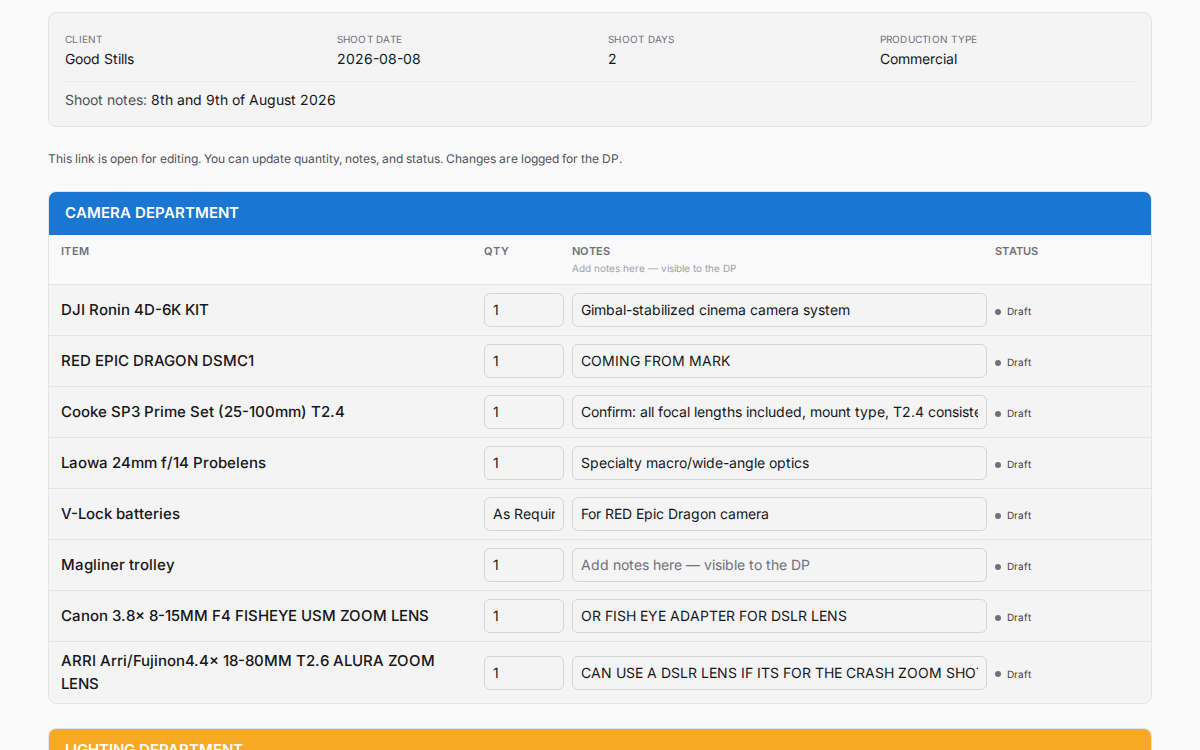
Task: Open status Draft for ARRI Alura zoom lens
Action: 1013,674
